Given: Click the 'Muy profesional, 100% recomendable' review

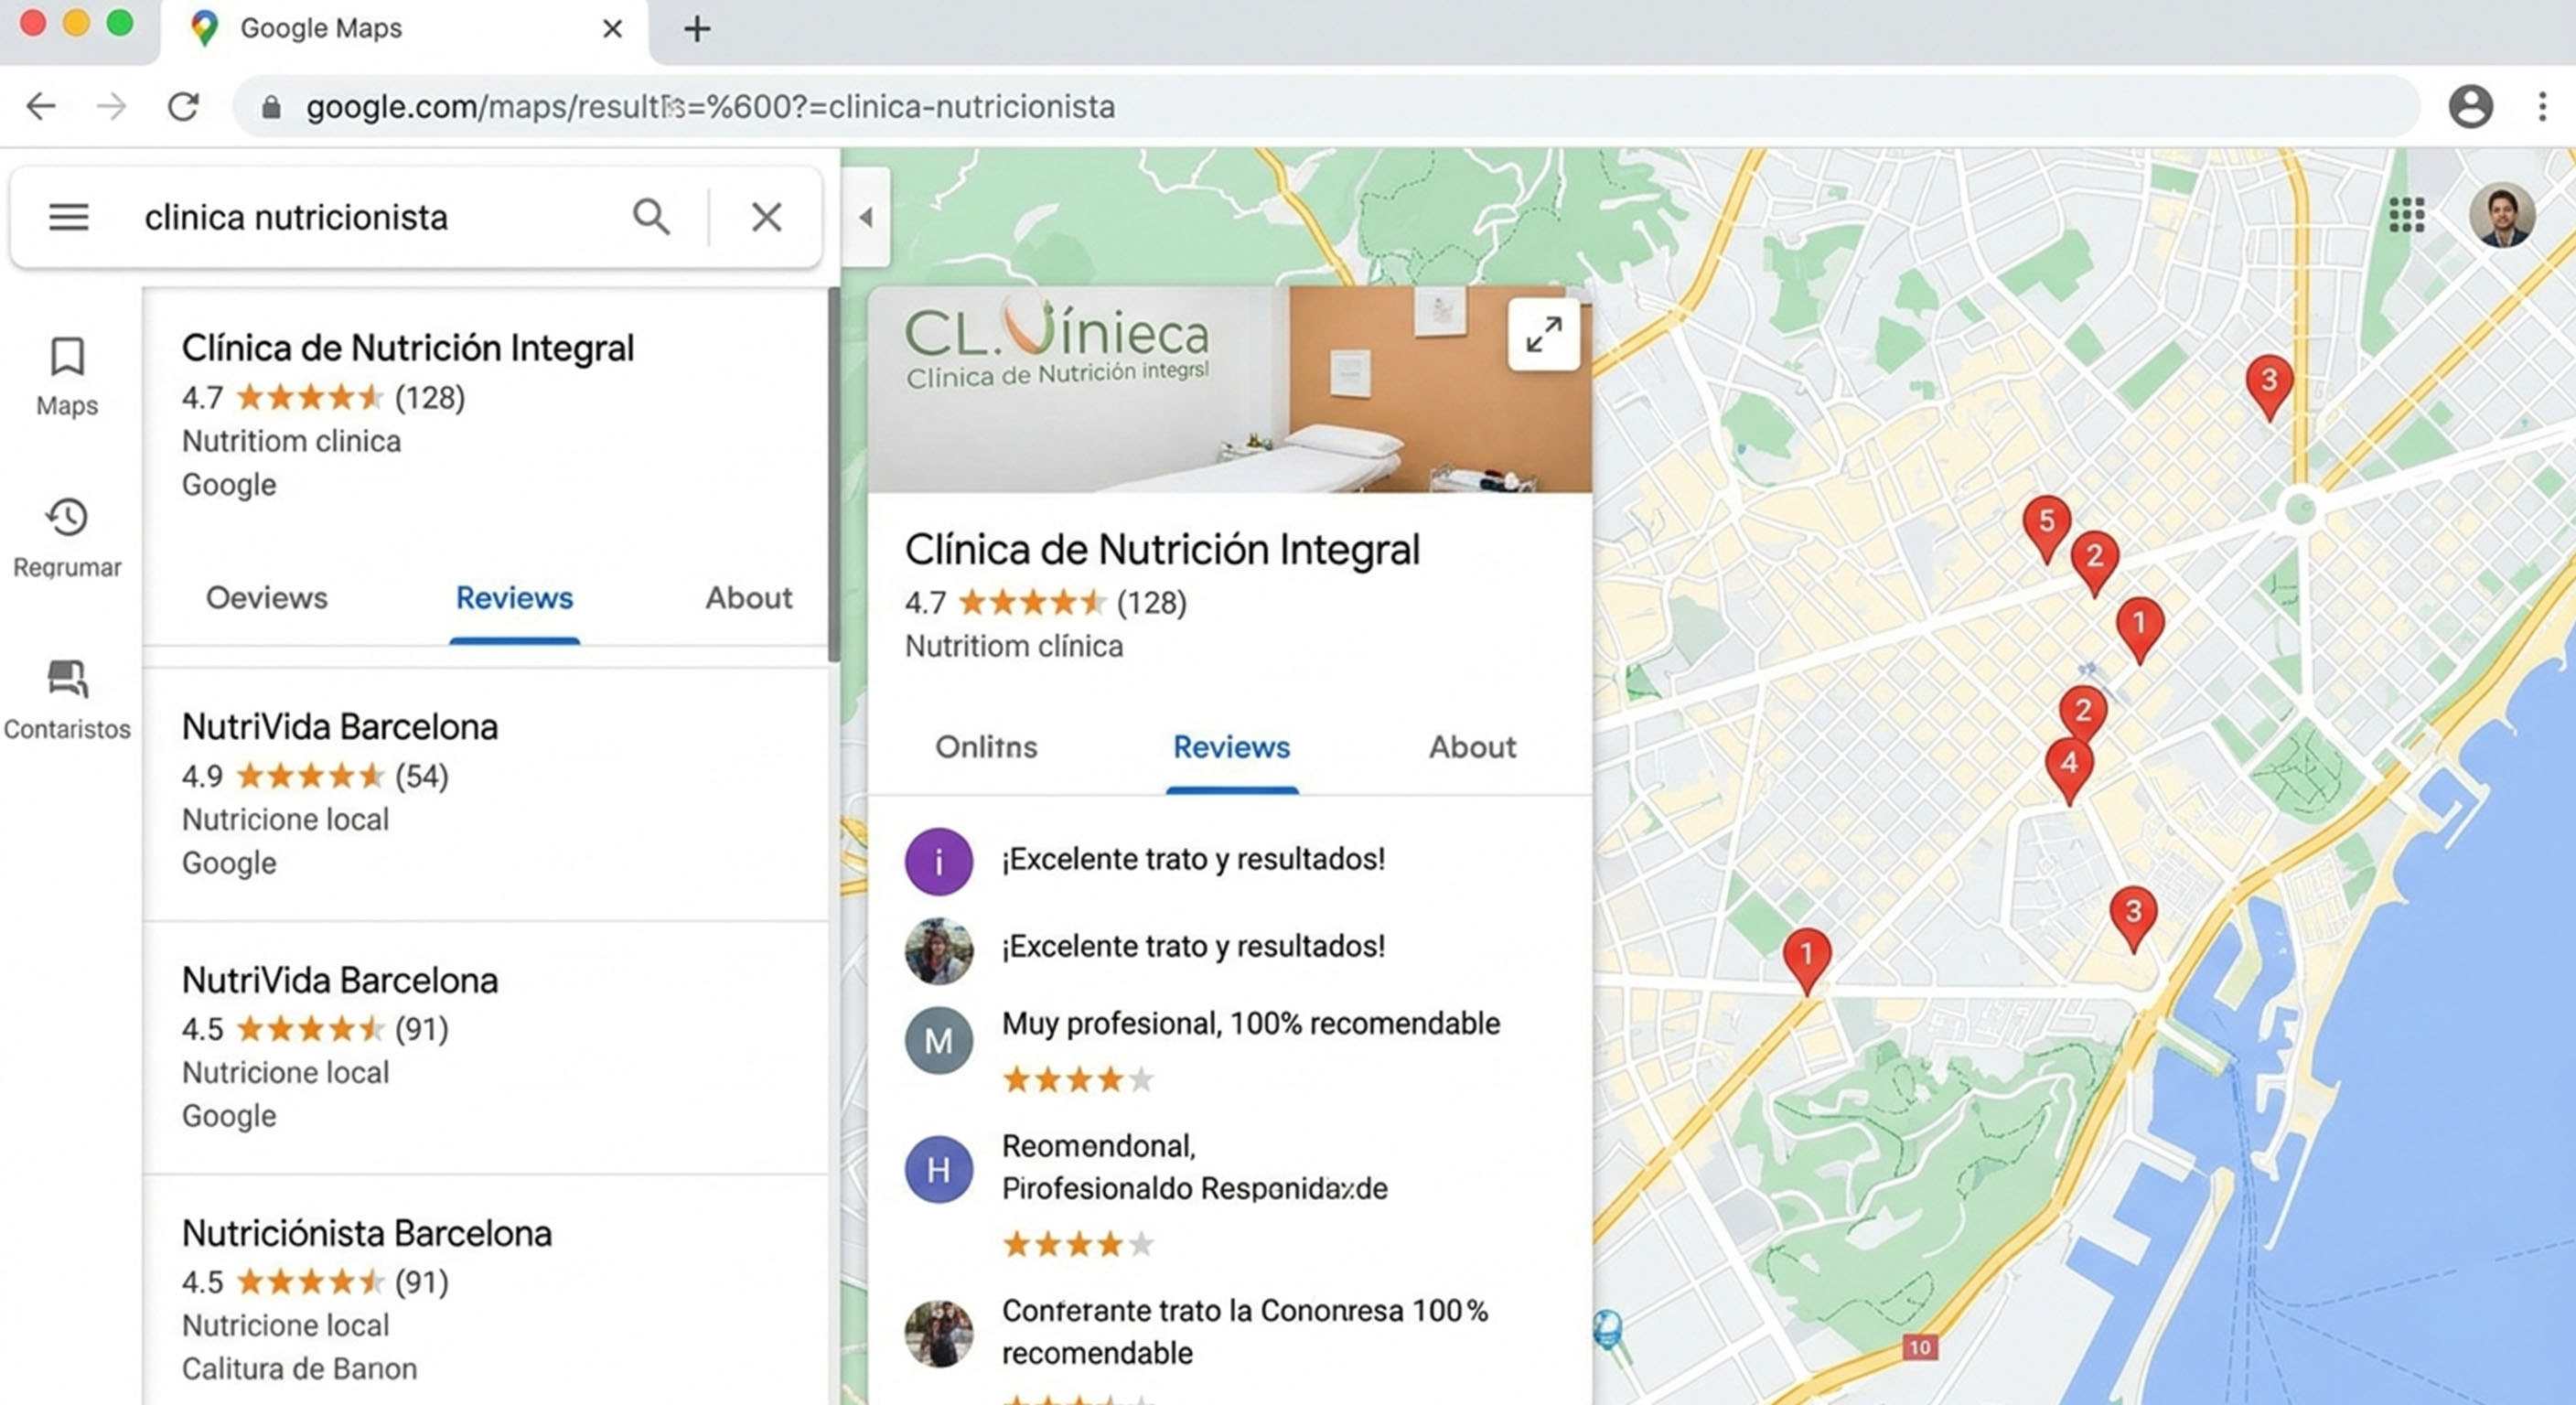Looking at the screenshot, I should (1250, 1023).
